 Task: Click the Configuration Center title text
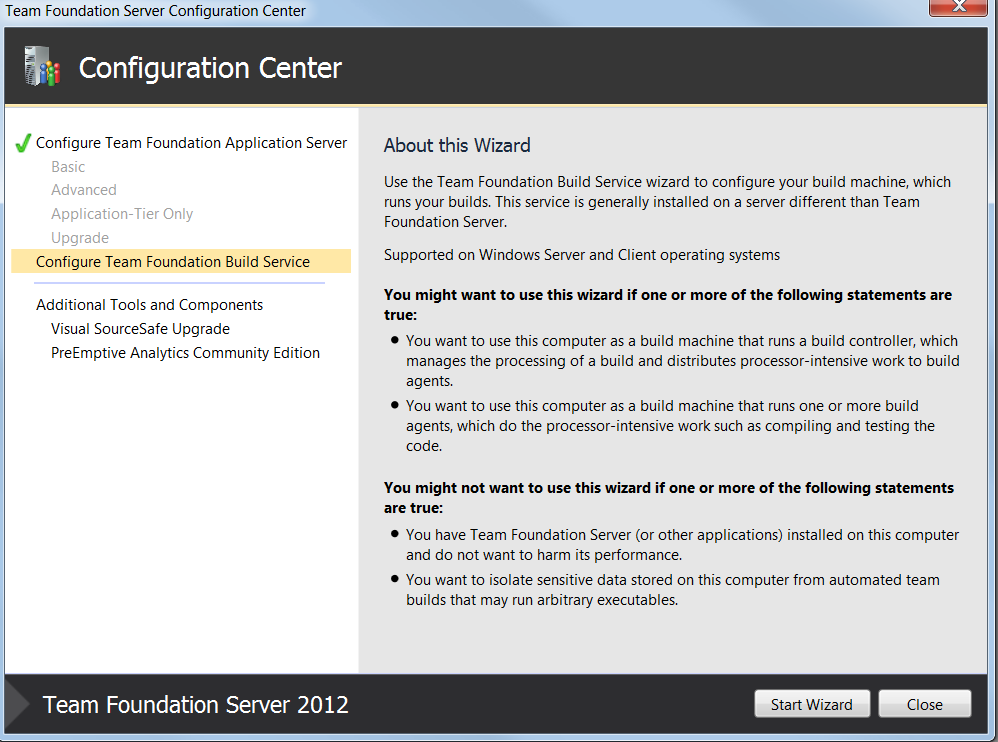(210, 68)
